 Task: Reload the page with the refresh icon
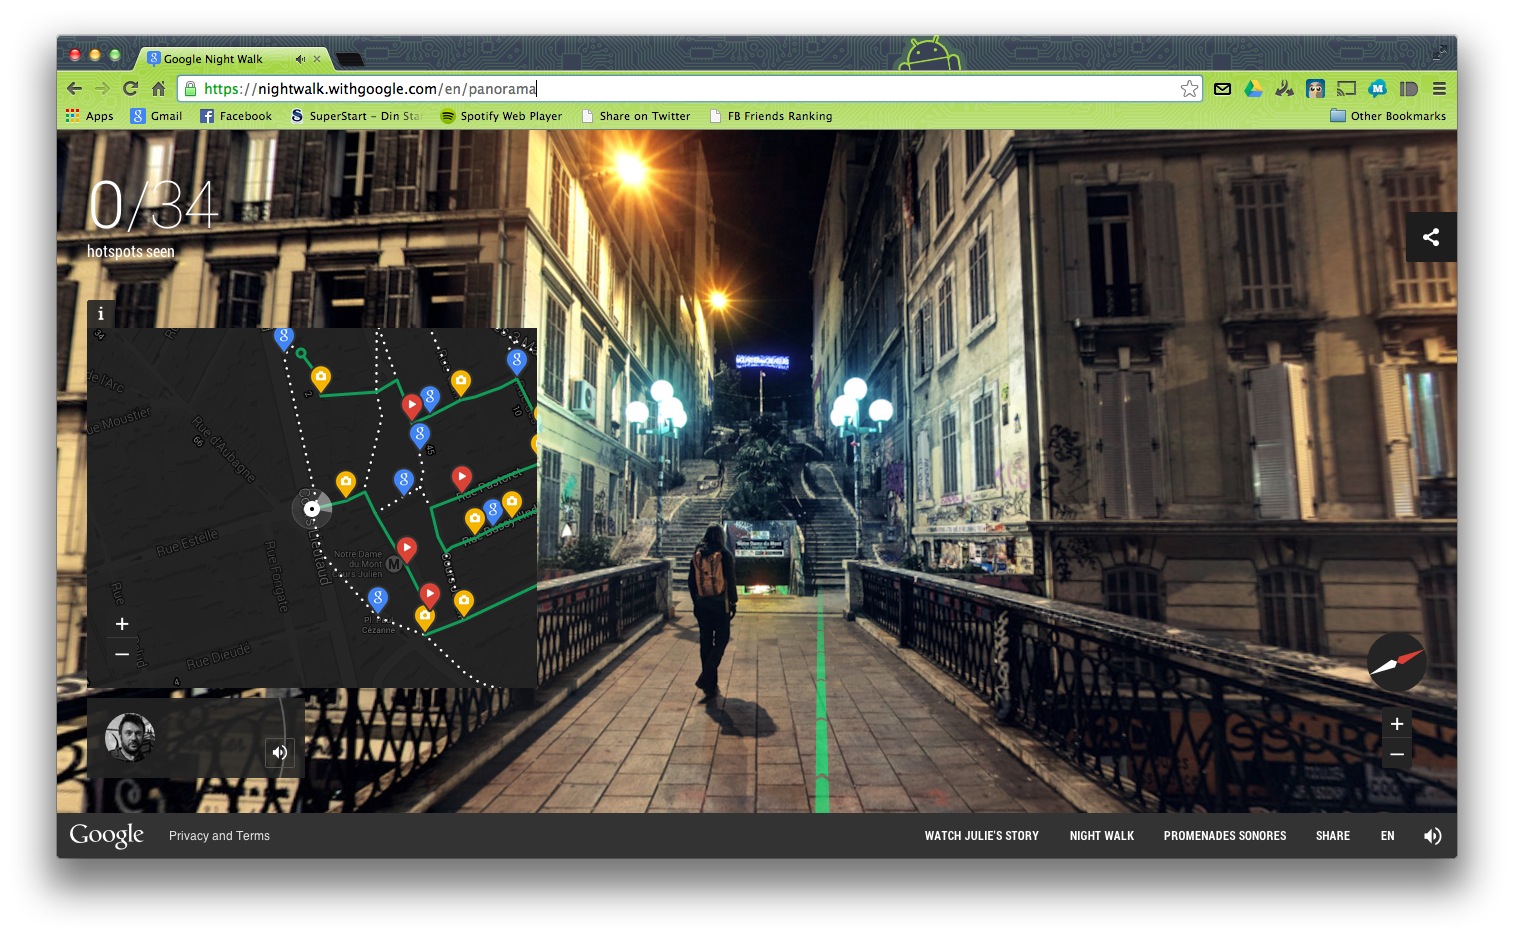click(130, 88)
